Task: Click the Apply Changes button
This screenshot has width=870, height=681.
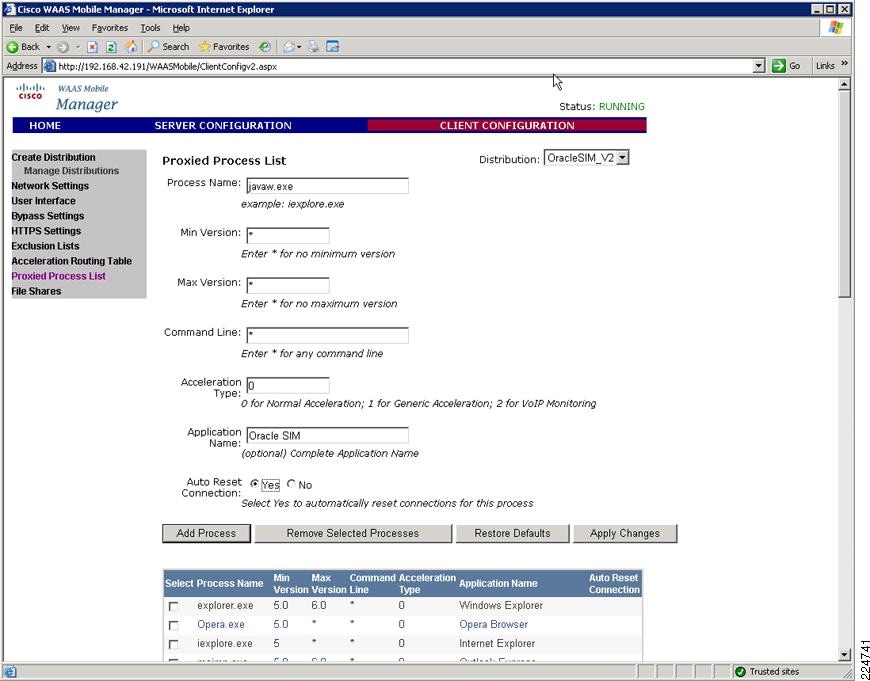Action: point(625,533)
